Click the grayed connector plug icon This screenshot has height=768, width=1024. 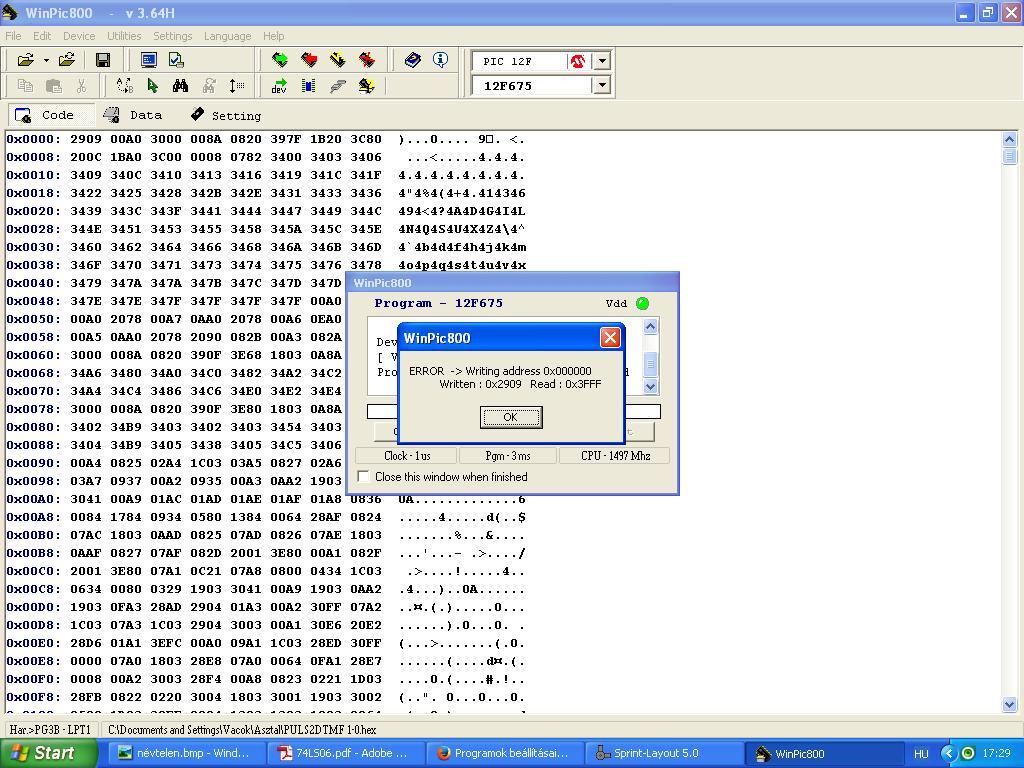[x=338, y=86]
